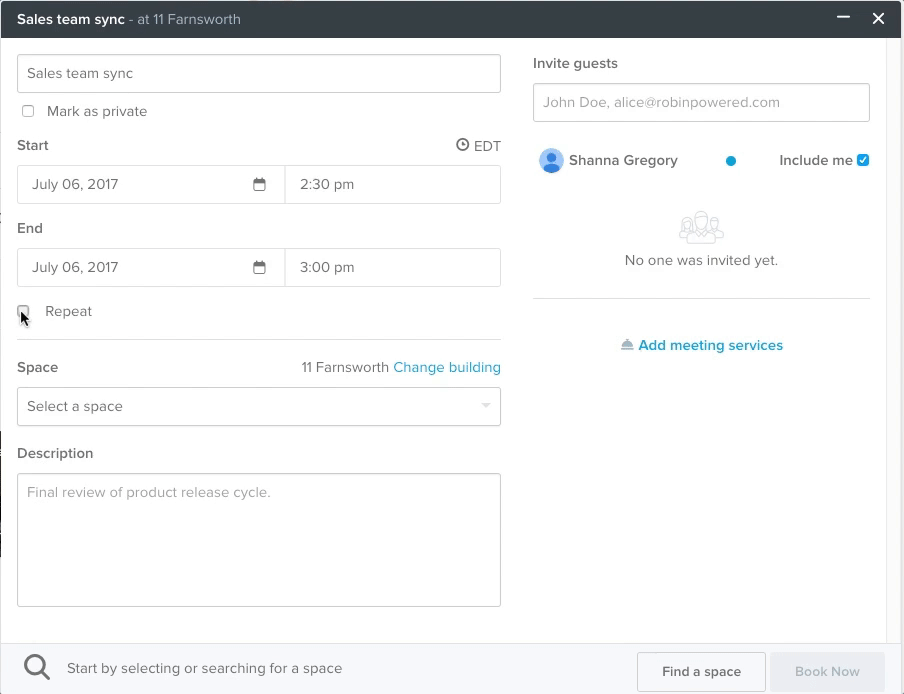Open Add meeting services link
Screen dimensions: 904x694
[710, 345]
